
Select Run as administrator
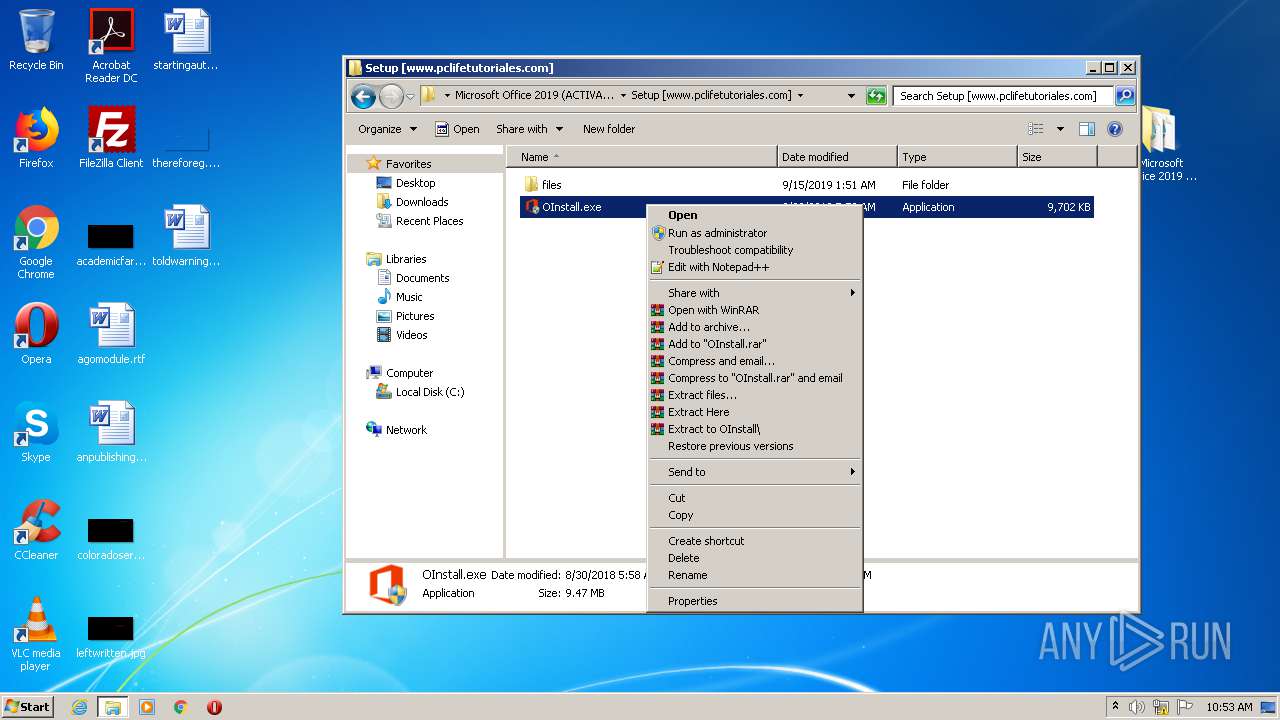coord(754,233)
